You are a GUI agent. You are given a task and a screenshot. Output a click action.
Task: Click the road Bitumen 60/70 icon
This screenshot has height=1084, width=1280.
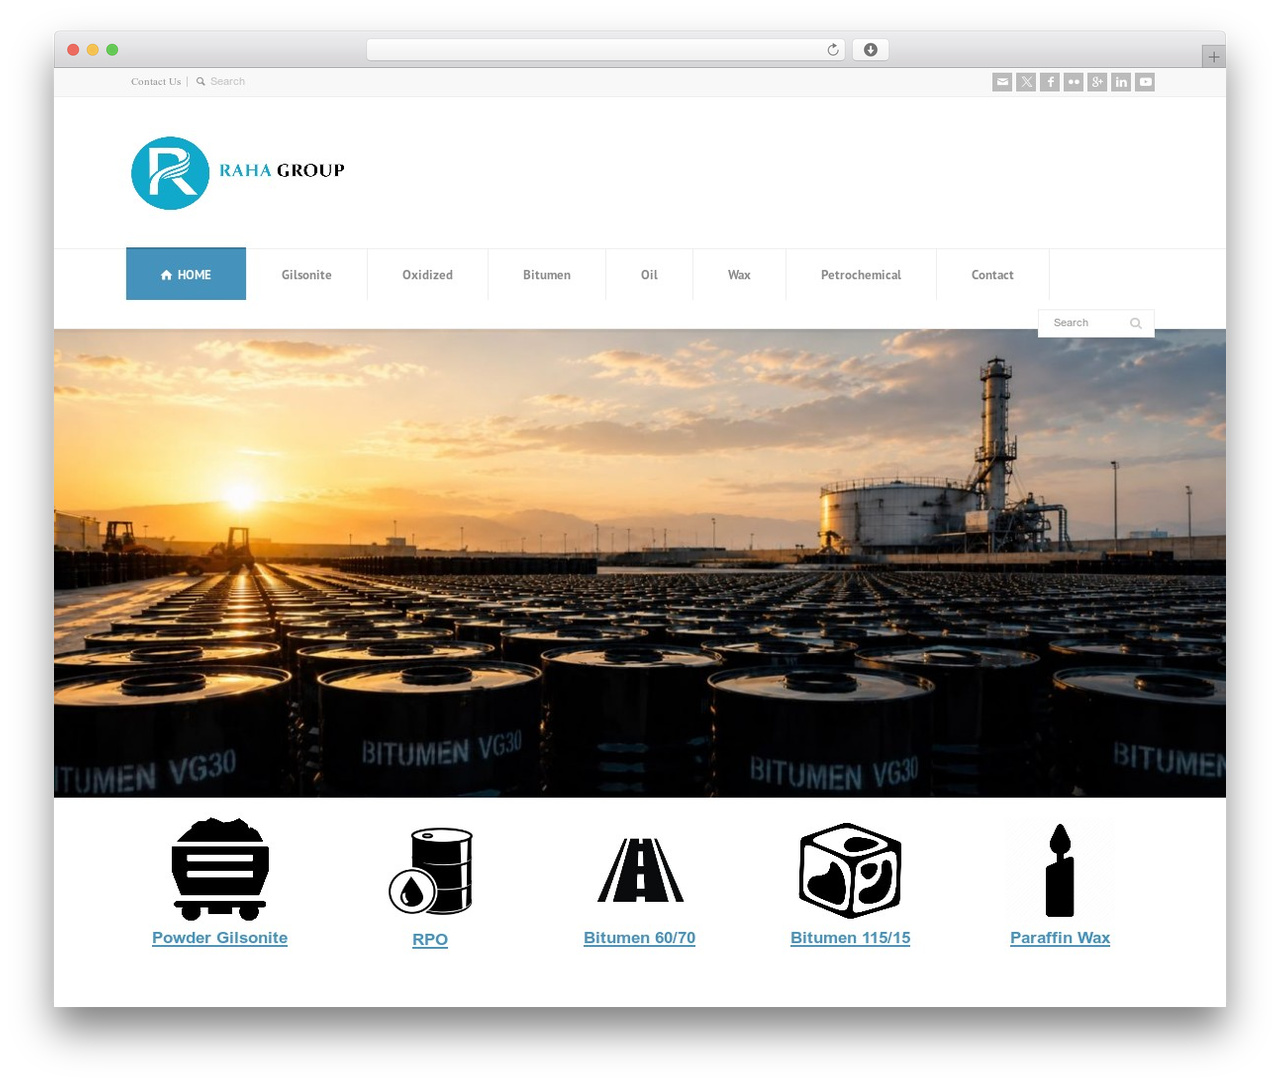point(640,870)
